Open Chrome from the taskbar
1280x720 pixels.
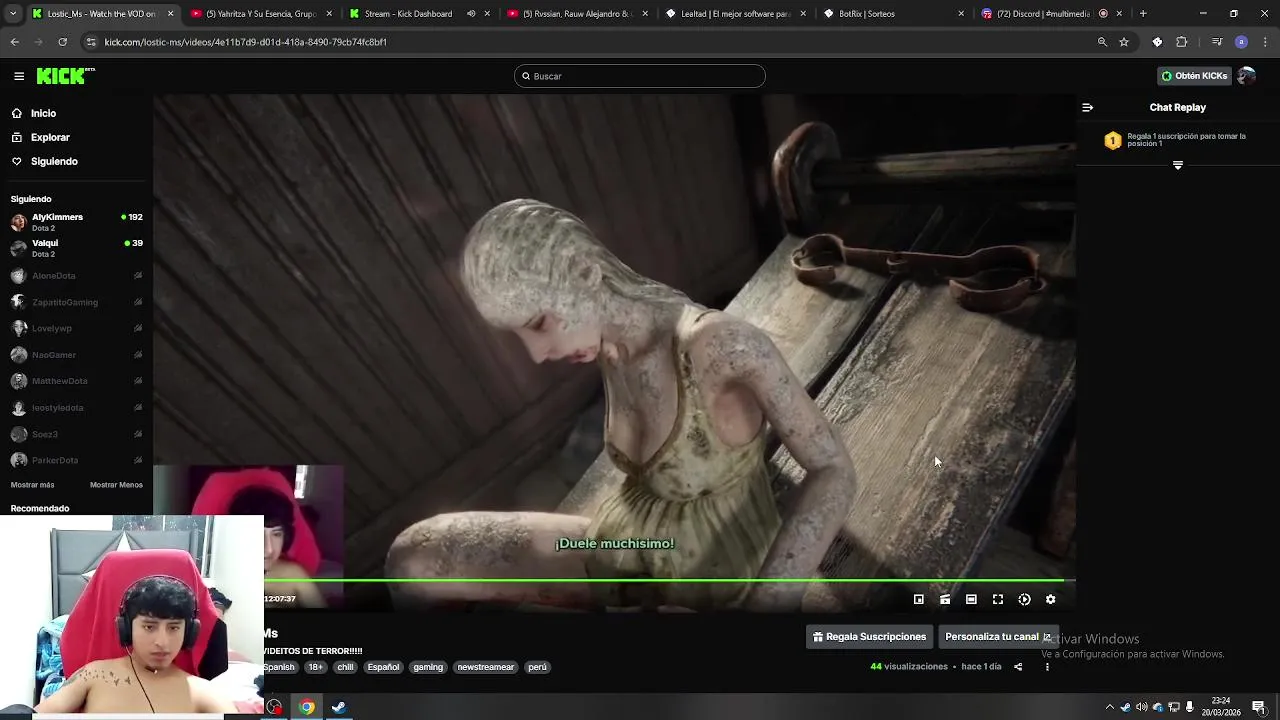pos(306,707)
